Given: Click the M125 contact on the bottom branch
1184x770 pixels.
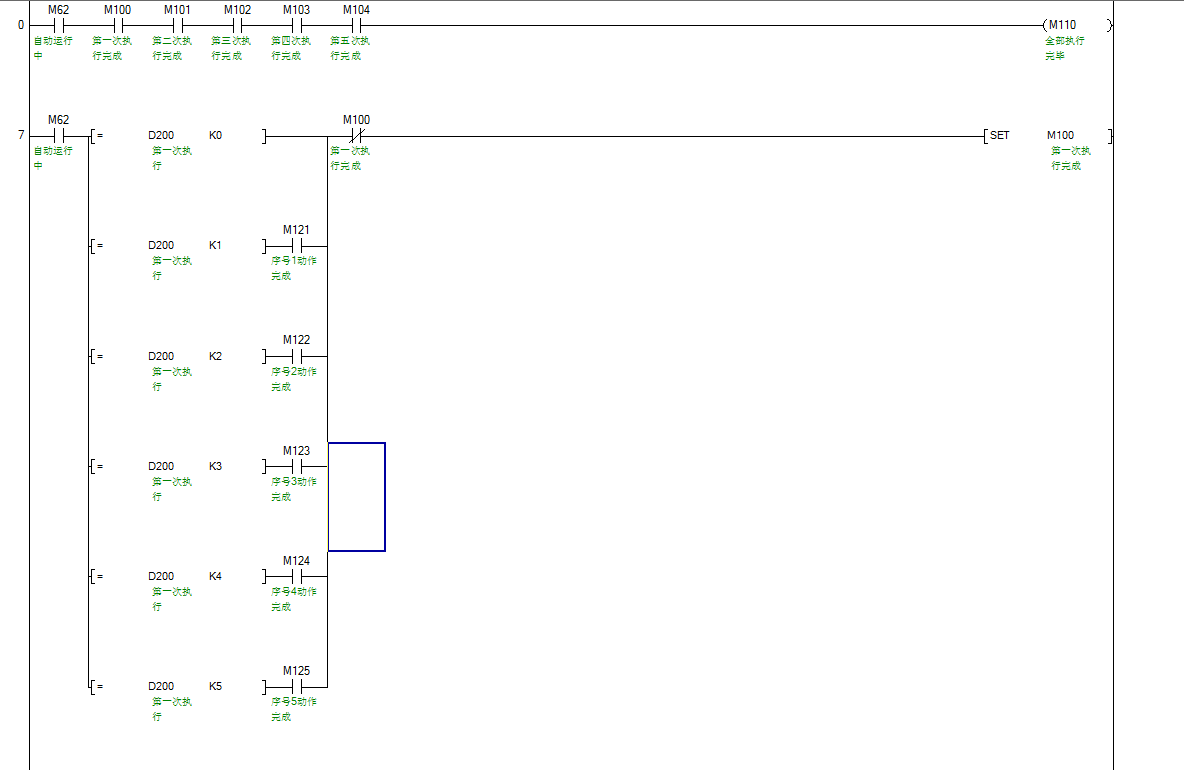Looking at the screenshot, I should (296, 687).
